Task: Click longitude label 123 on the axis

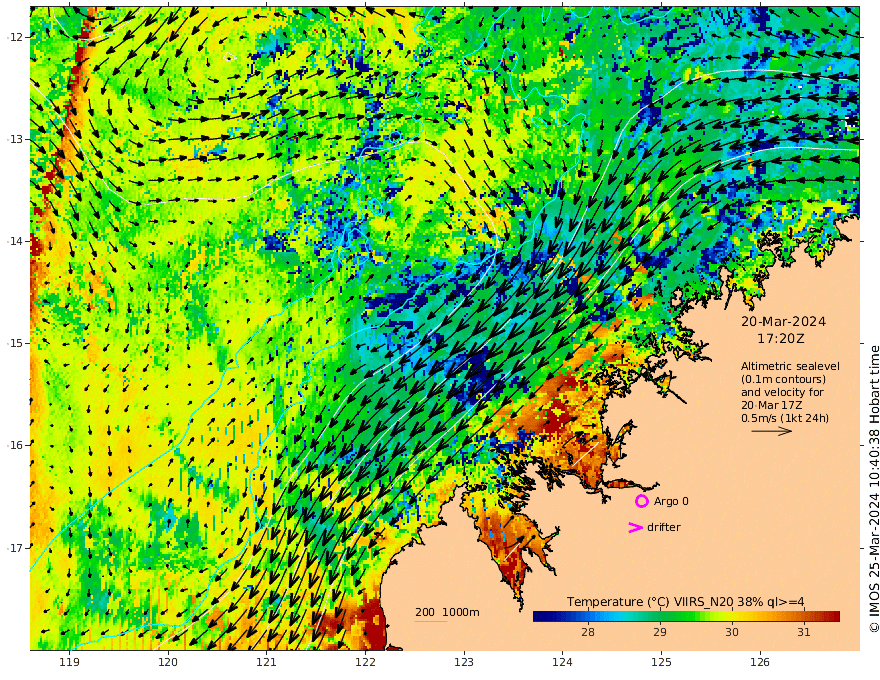Action: pyautogui.click(x=464, y=662)
